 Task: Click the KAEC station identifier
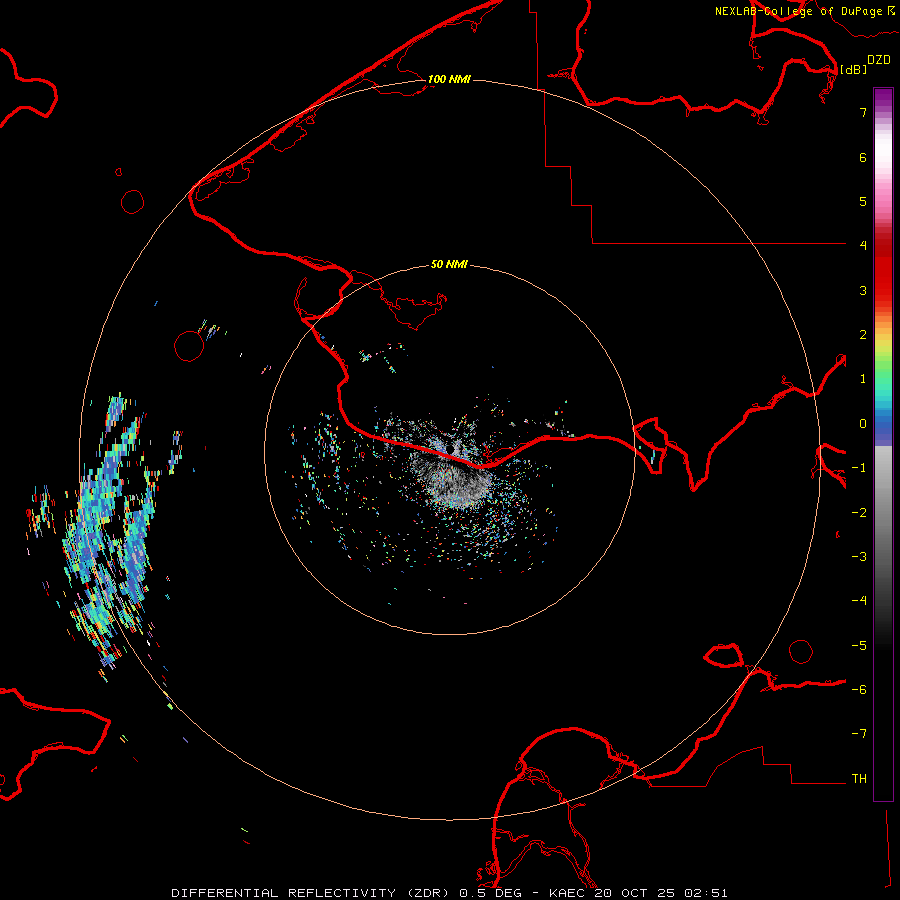[568, 893]
